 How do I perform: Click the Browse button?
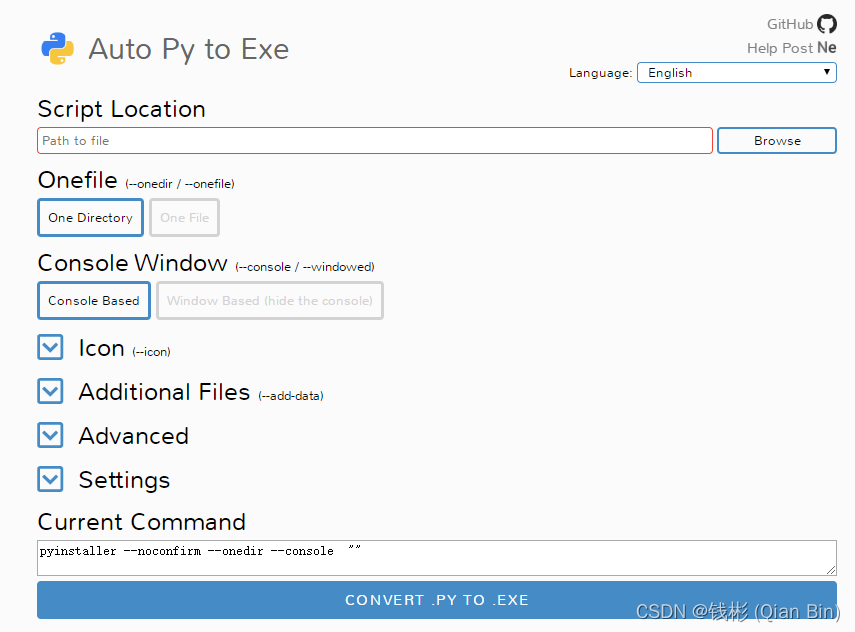click(777, 141)
